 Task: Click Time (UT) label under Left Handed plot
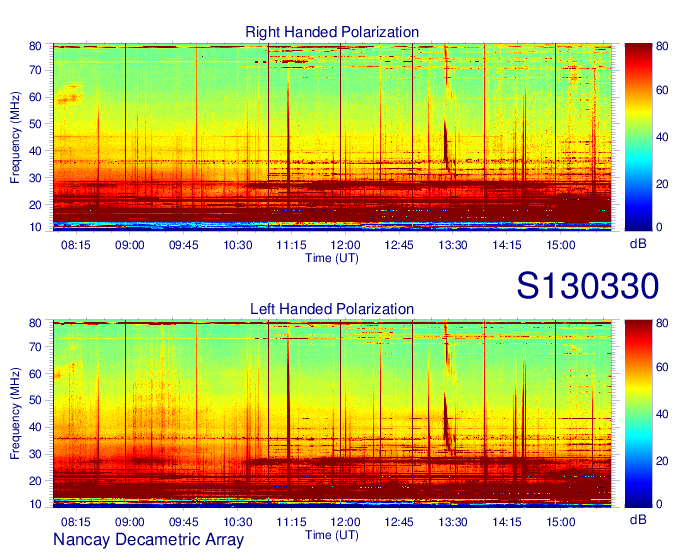pos(332,535)
